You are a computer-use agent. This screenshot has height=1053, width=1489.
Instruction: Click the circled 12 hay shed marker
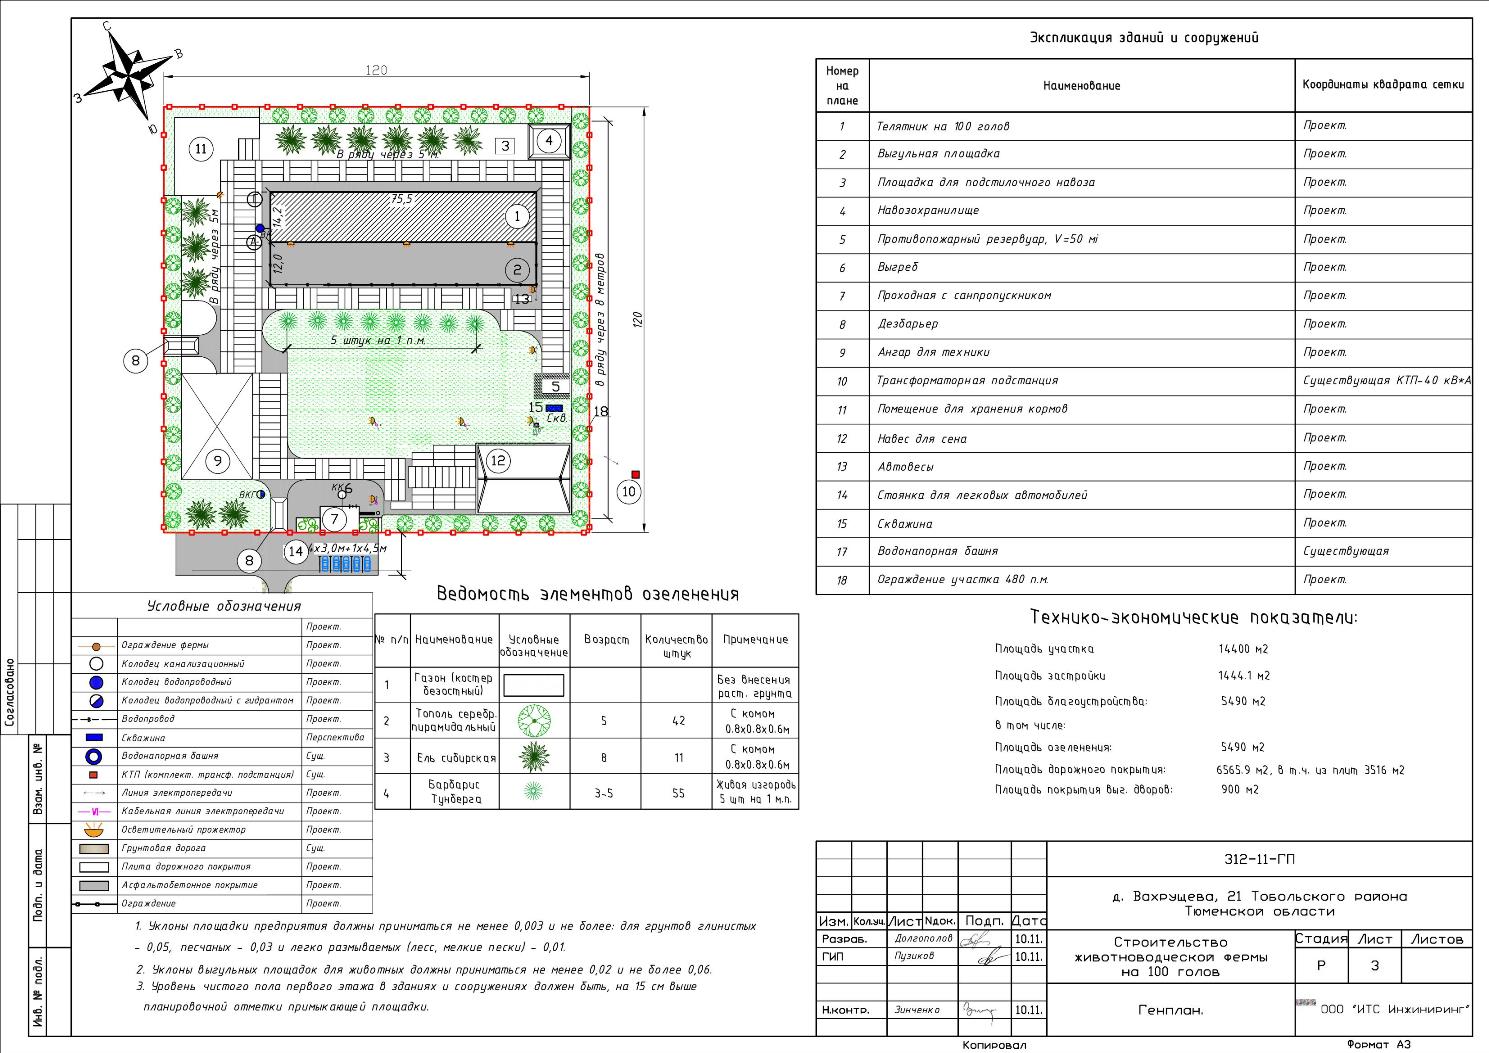click(498, 461)
